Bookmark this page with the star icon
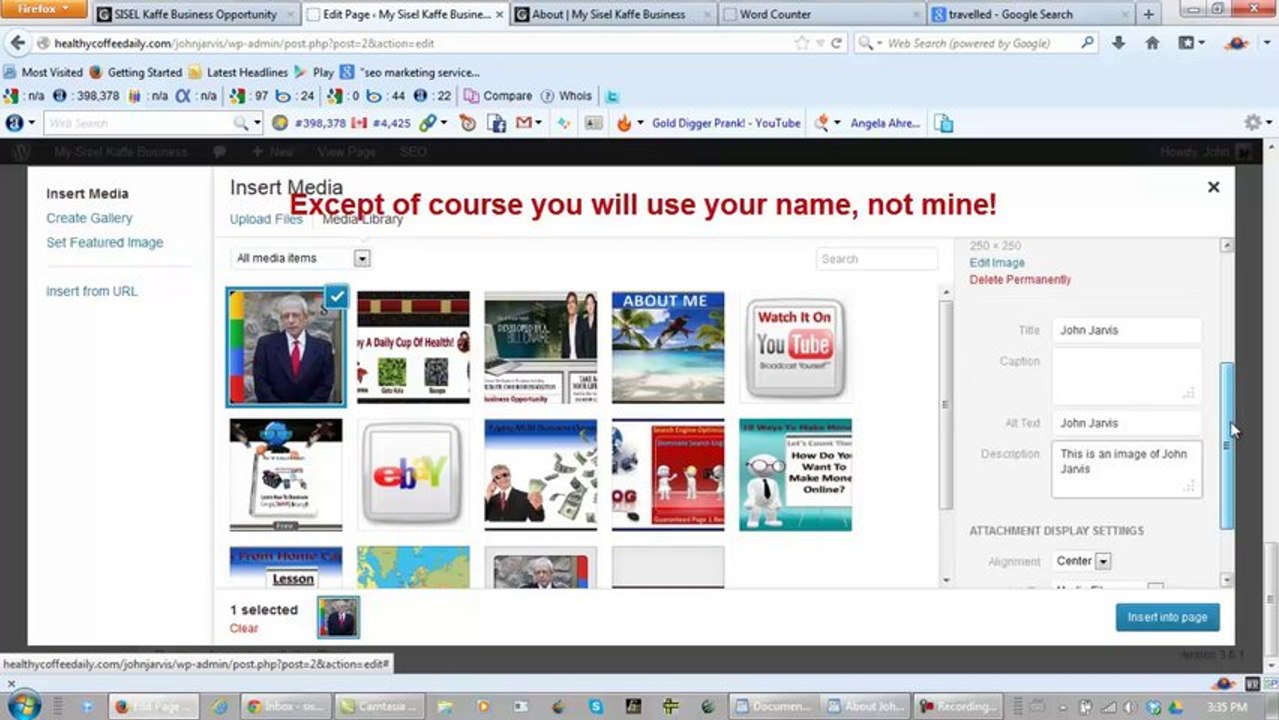The height and width of the screenshot is (720, 1279). click(x=802, y=43)
